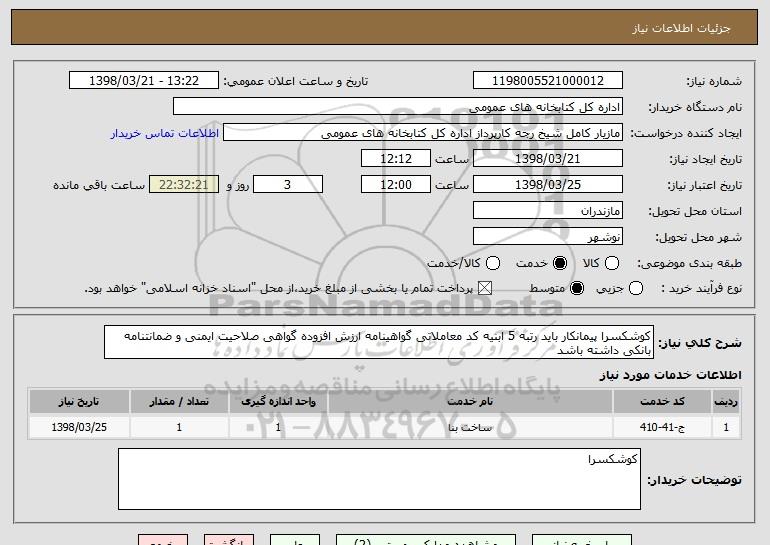Click the remaining days field showing 3
Viewport: 770px width, 545px height.
pos(288,185)
